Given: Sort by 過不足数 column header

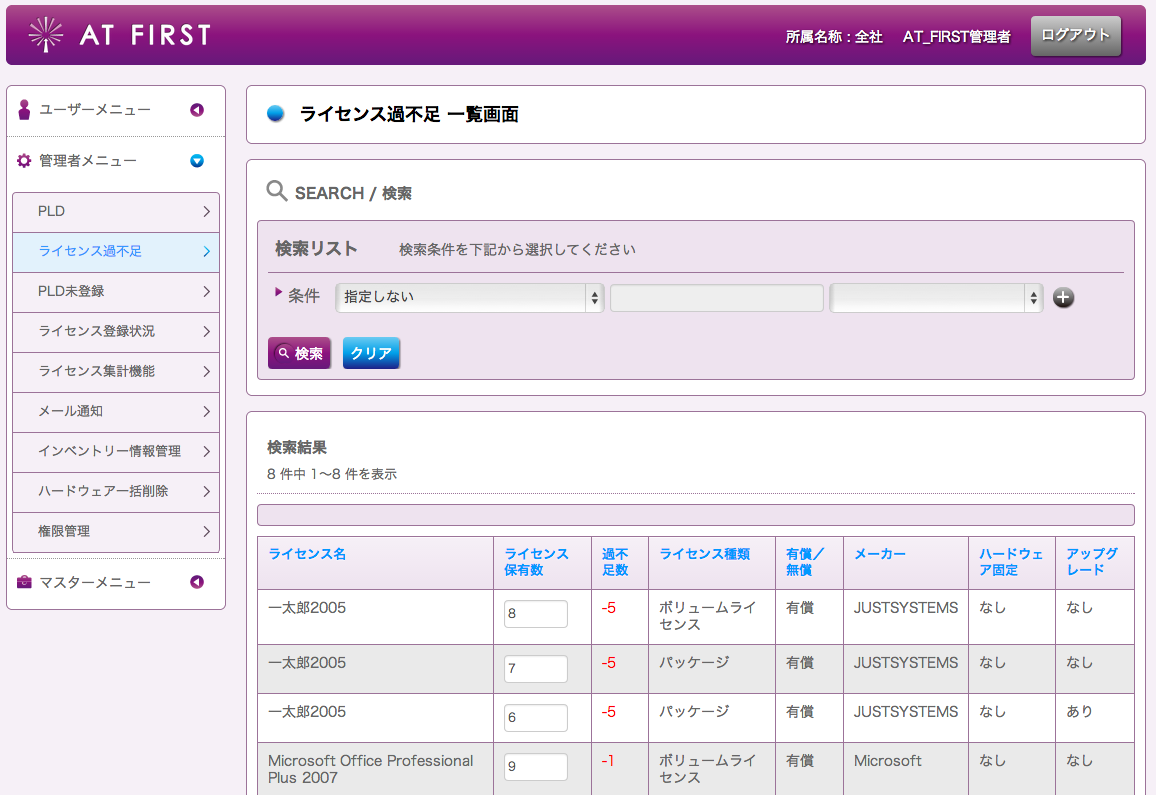Looking at the screenshot, I should pyautogui.click(x=615, y=562).
